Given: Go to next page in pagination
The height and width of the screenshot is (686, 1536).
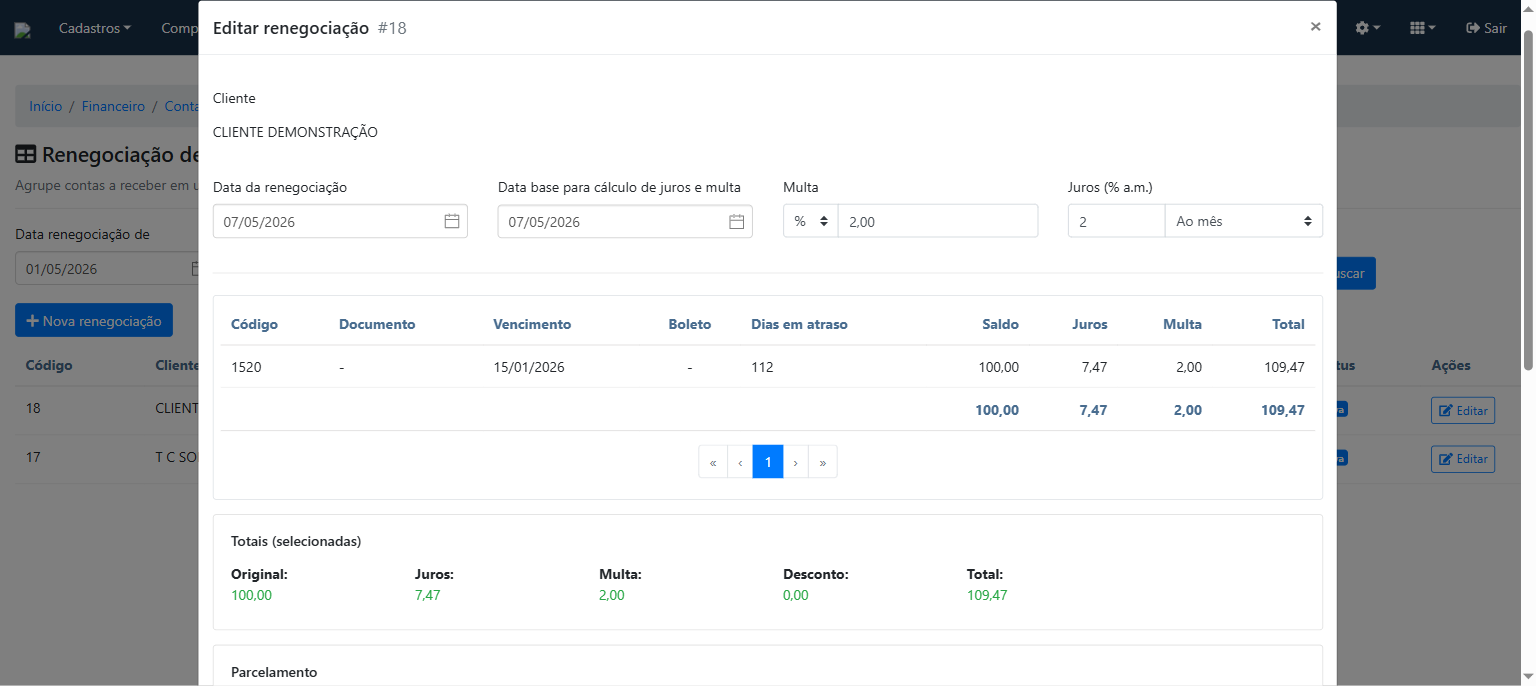Looking at the screenshot, I should [x=795, y=462].
